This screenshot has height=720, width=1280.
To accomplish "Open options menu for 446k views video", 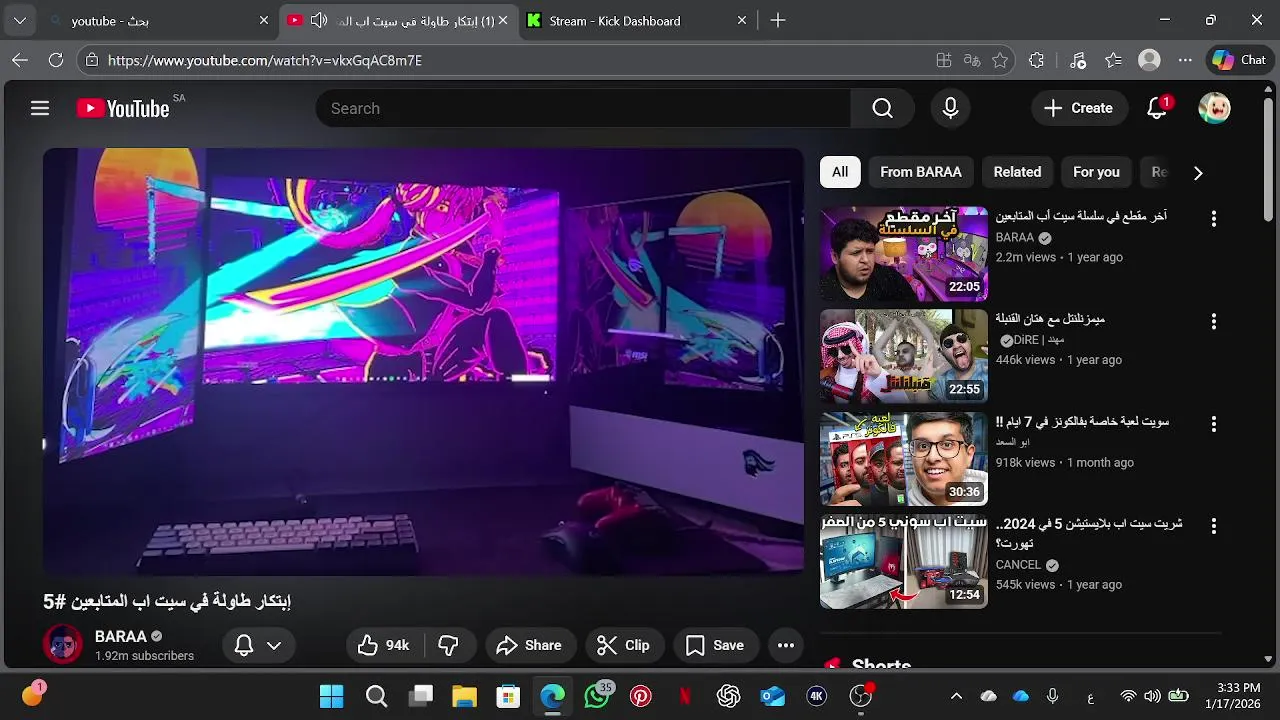I will [1214, 321].
